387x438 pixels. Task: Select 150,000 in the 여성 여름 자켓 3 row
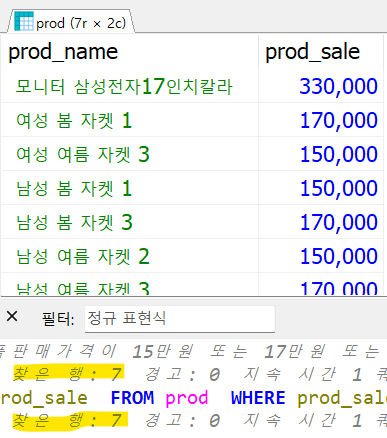tap(321, 154)
